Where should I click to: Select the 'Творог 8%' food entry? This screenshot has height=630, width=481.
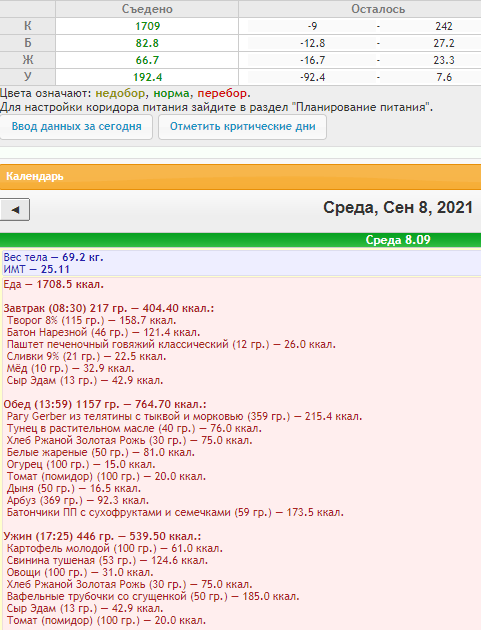[x=92, y=320]
